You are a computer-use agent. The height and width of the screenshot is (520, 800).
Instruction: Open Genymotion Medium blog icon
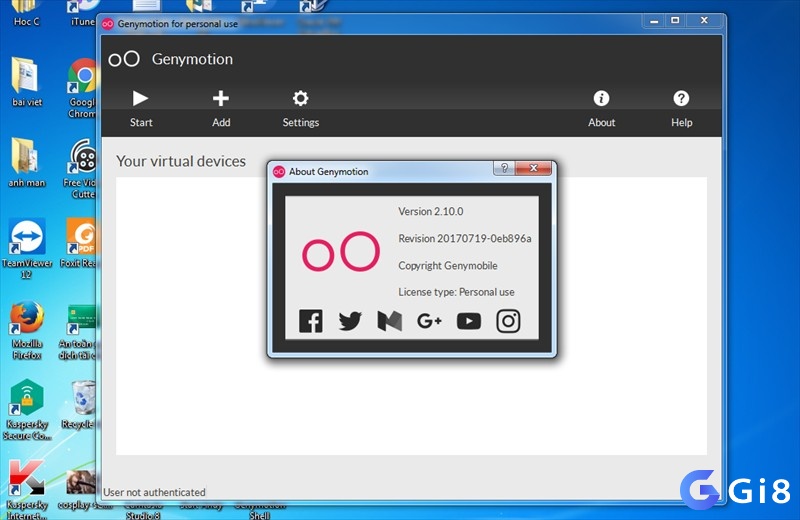click(x=390, y=321)
